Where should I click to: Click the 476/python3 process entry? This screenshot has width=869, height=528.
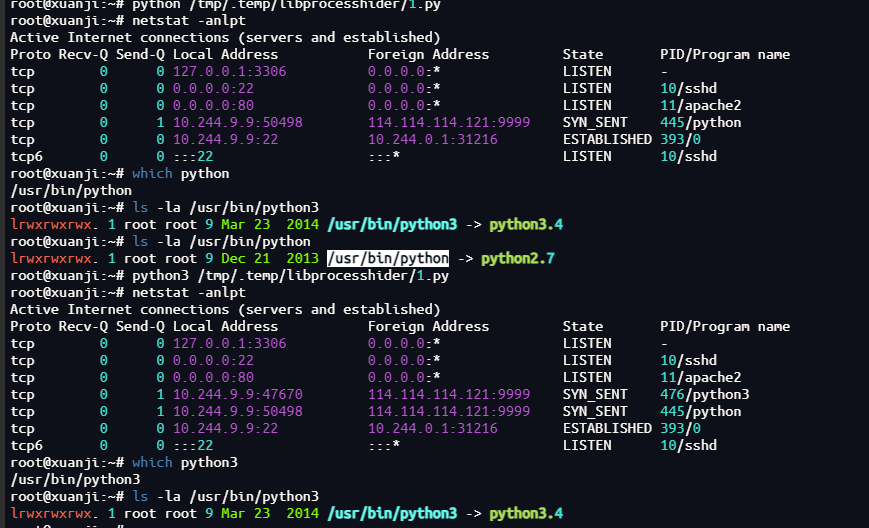click(x=704, y=394)
